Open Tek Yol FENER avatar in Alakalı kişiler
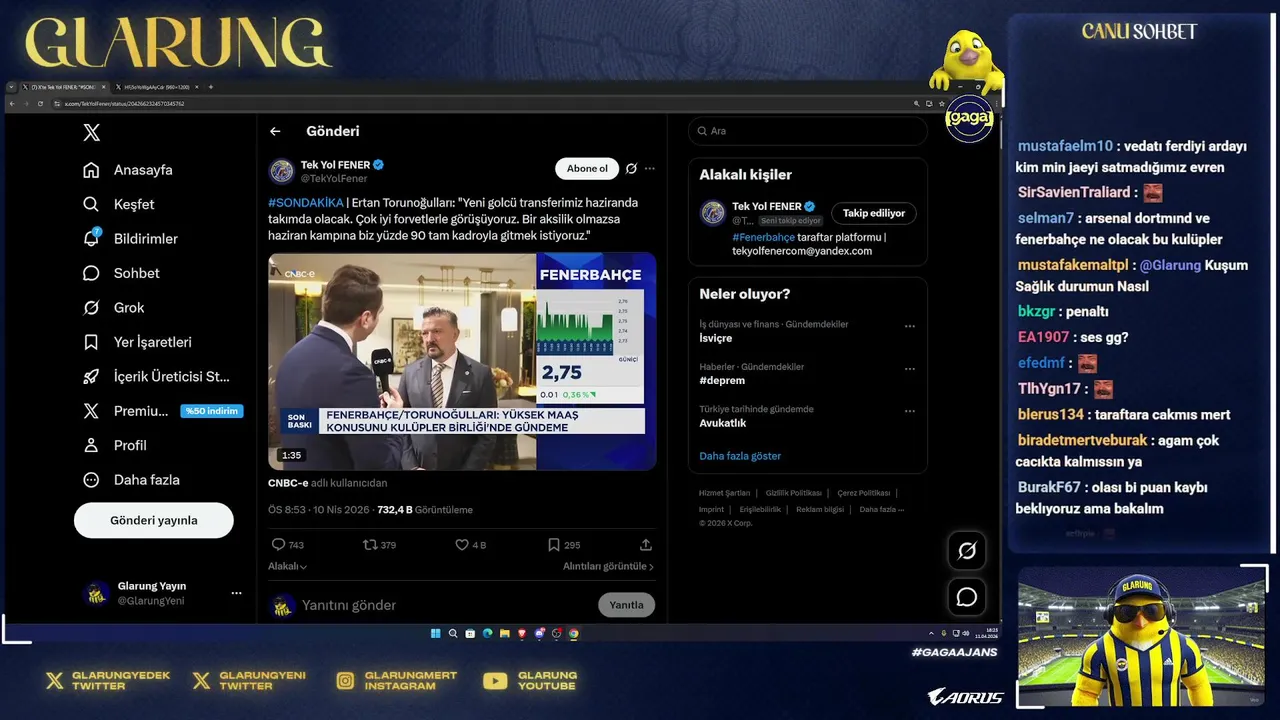1280x720 pixels. point(712,213)
